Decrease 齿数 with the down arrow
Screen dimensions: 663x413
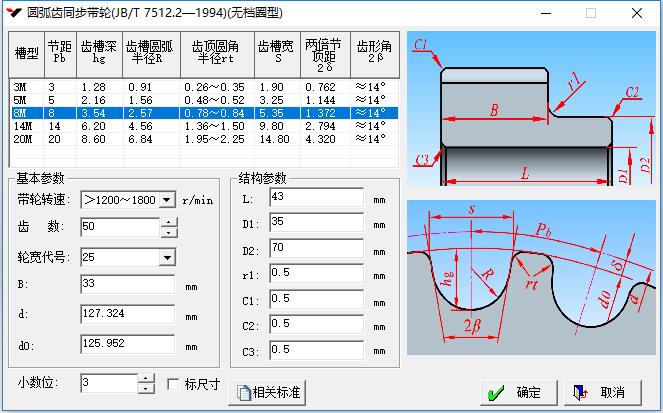(168, 232)
